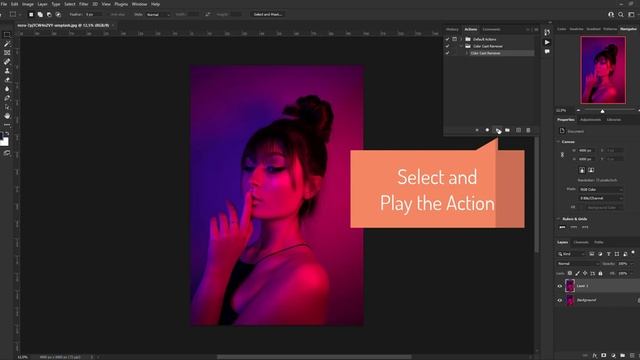640x360 pixels.
Task: Click the lock all padlock icon in Layers panel
Action: (x=600, y=273)
